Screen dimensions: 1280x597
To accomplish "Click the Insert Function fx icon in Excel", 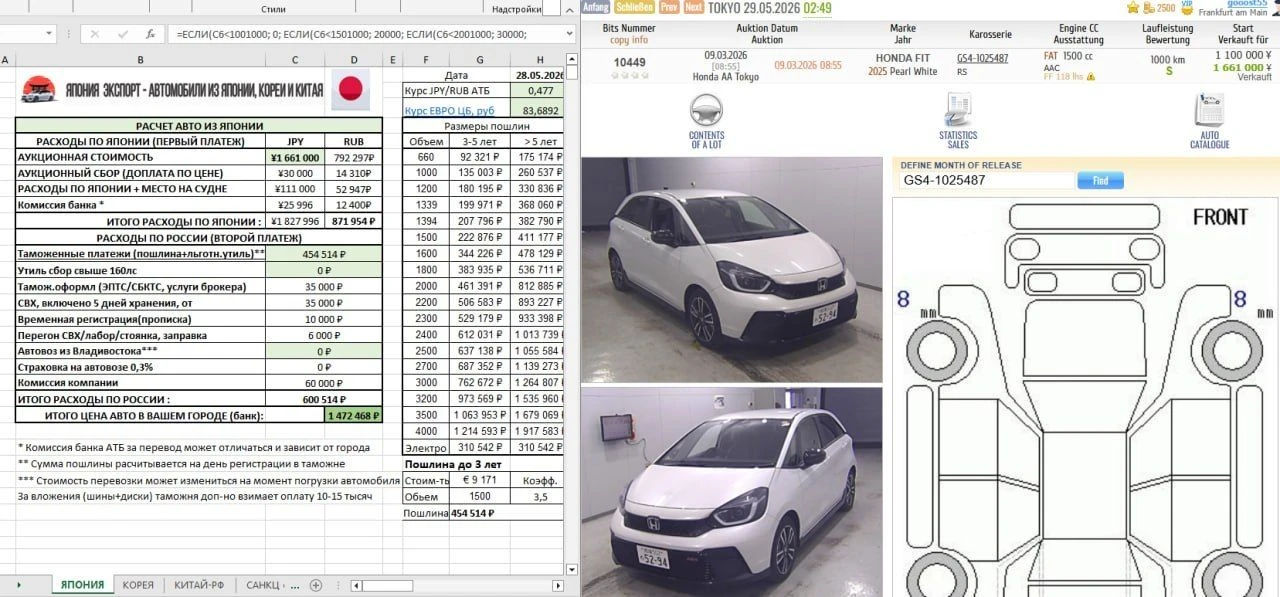I will 150,33.
